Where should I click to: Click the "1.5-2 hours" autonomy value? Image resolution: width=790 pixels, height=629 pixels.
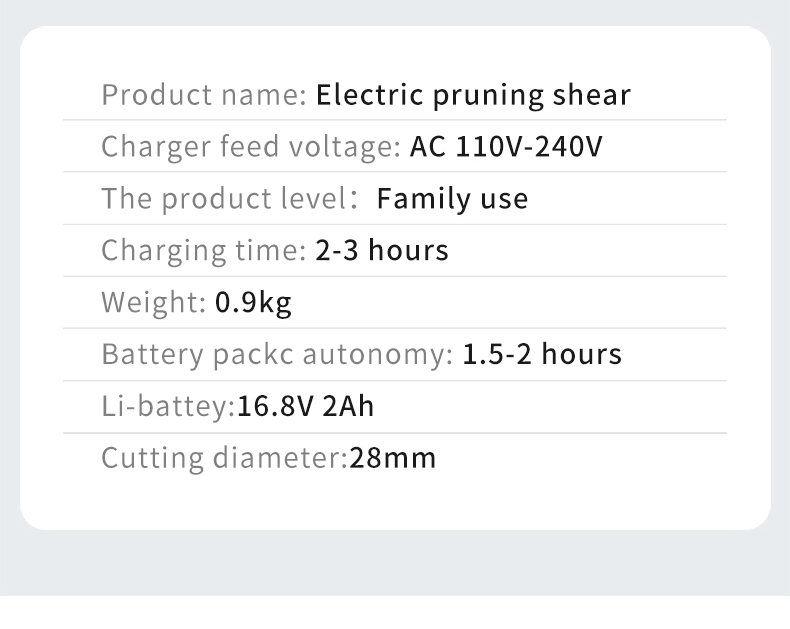pyautogui.click(x=541, y=354)
